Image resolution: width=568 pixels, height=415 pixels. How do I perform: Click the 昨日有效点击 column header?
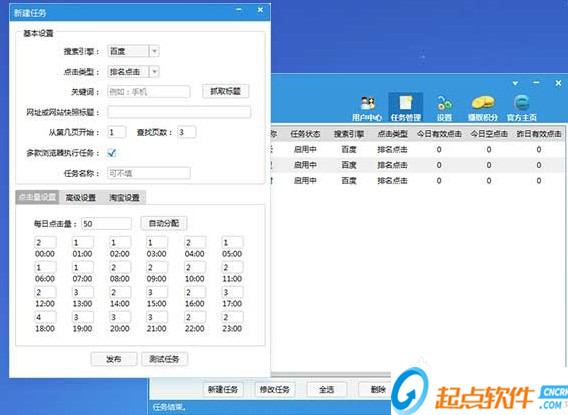pos(539,134)
